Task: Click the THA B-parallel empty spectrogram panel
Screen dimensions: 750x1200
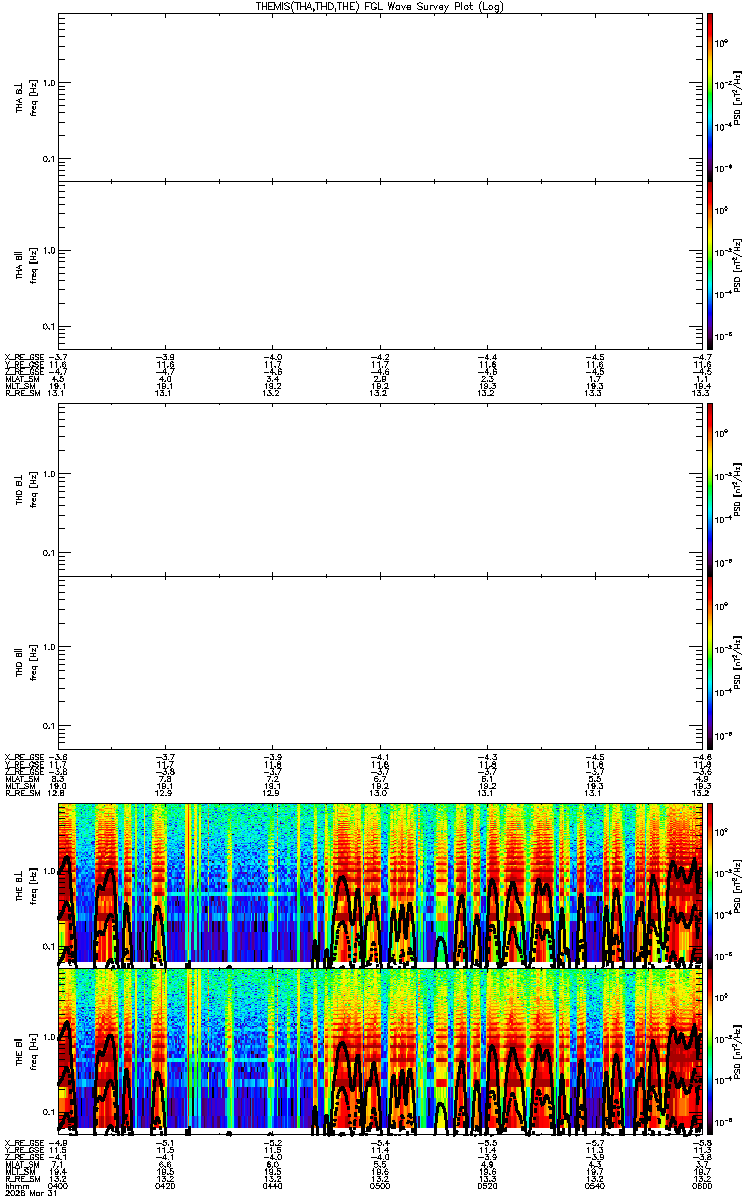Action: 378,265
